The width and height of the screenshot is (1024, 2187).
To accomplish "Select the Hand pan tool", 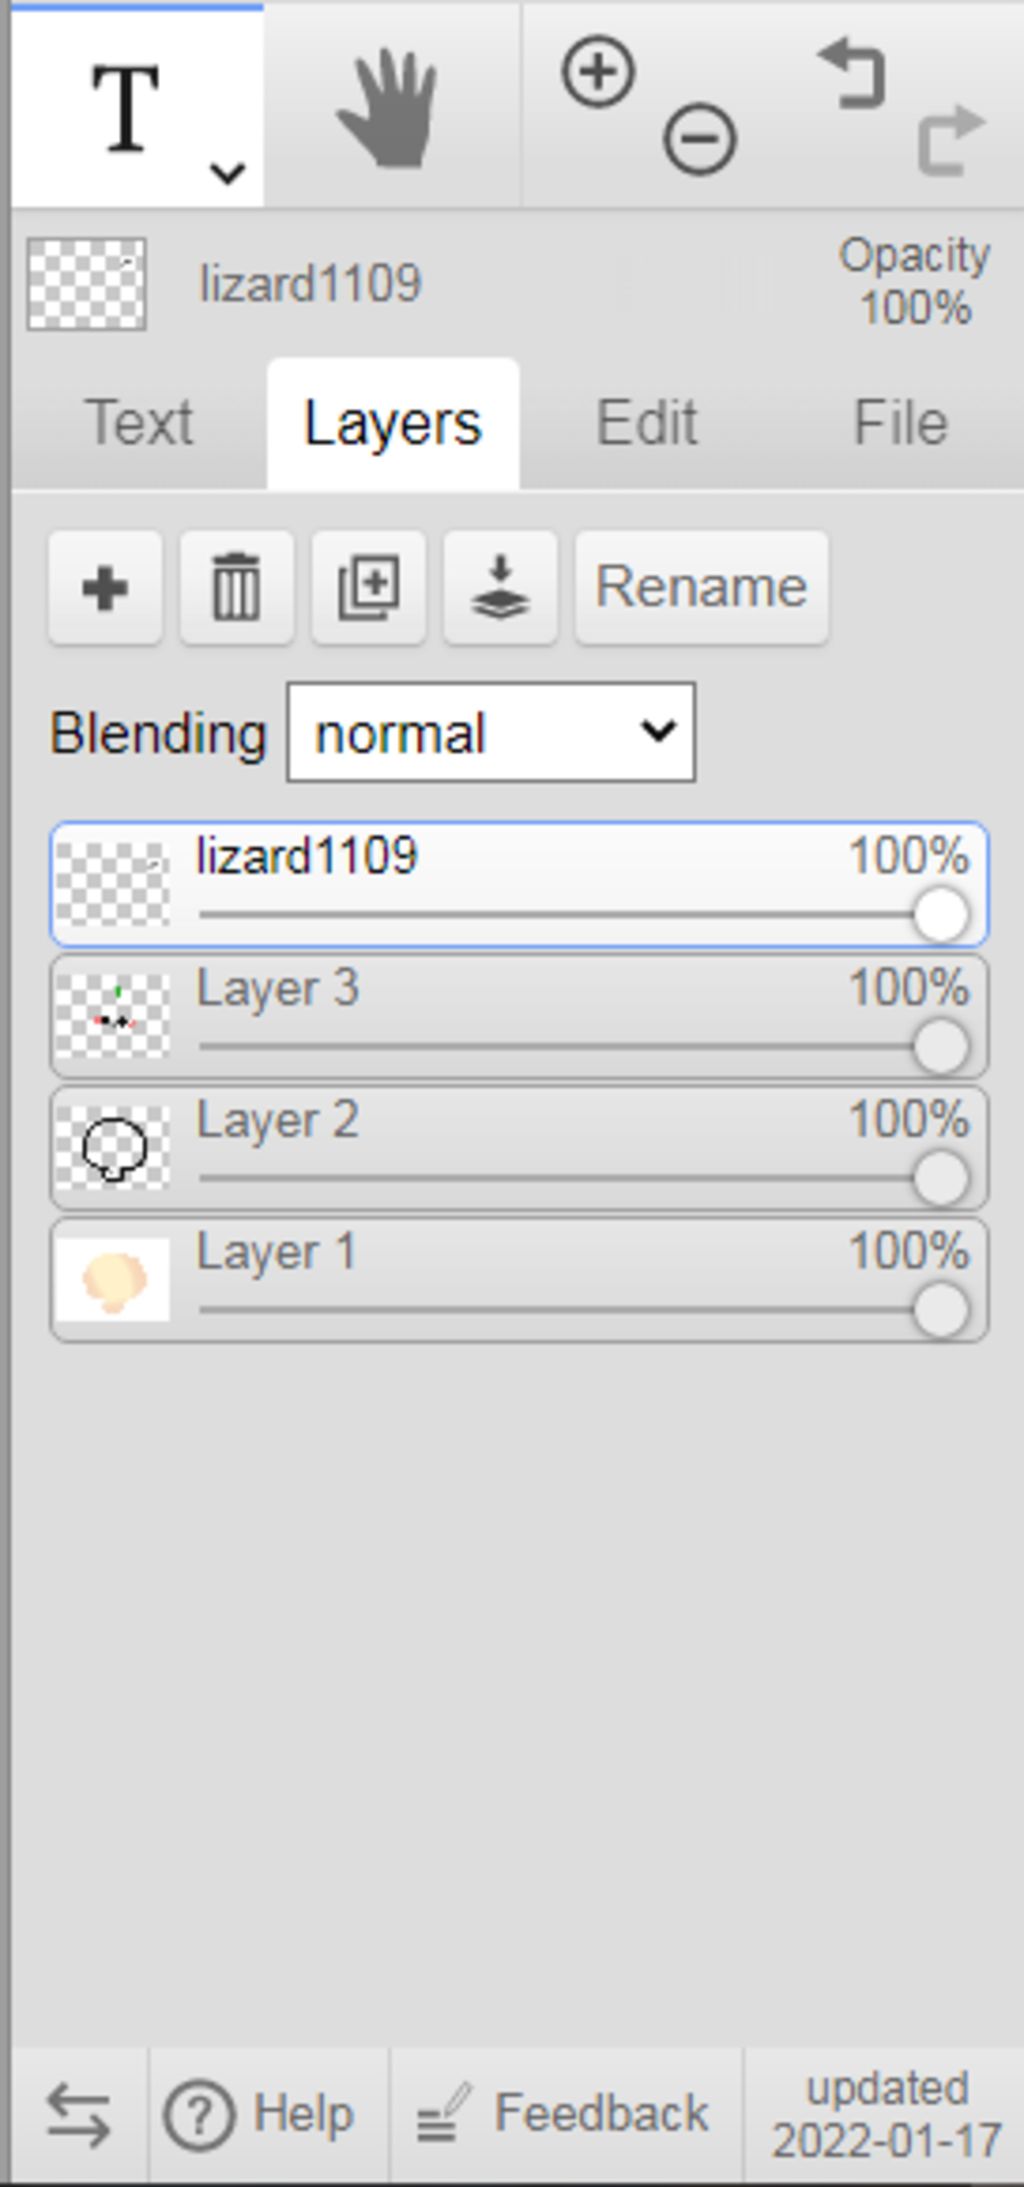I will pyautogui.click(x=388, y=107).
